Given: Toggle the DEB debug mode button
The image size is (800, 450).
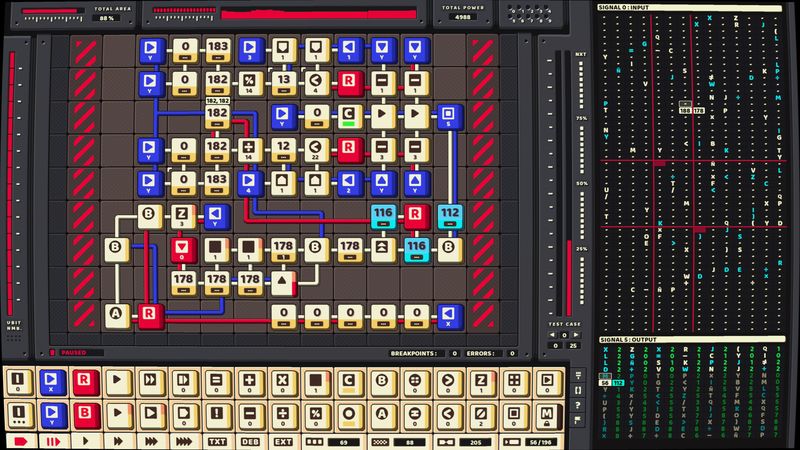Looking at the screenshot, I should pyautogui.click(x=250, y=440).
